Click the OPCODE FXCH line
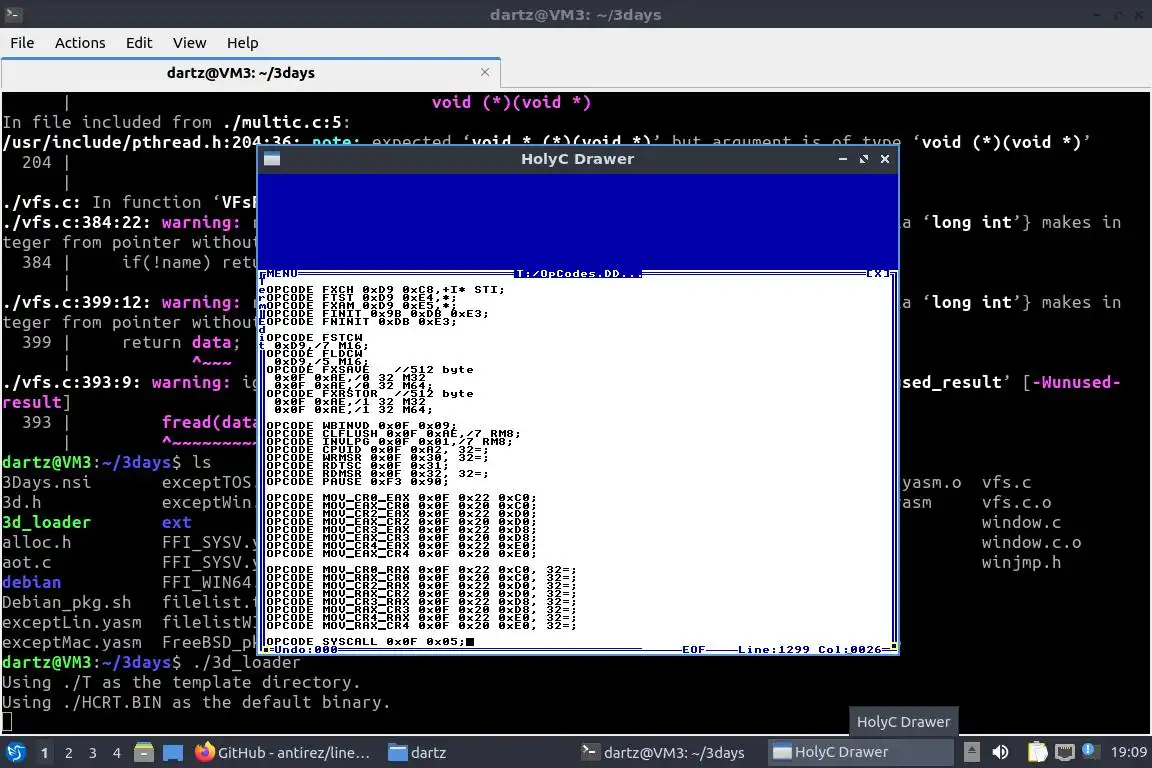Viewport: 1152px width, 768px height. tap(385, 290)
